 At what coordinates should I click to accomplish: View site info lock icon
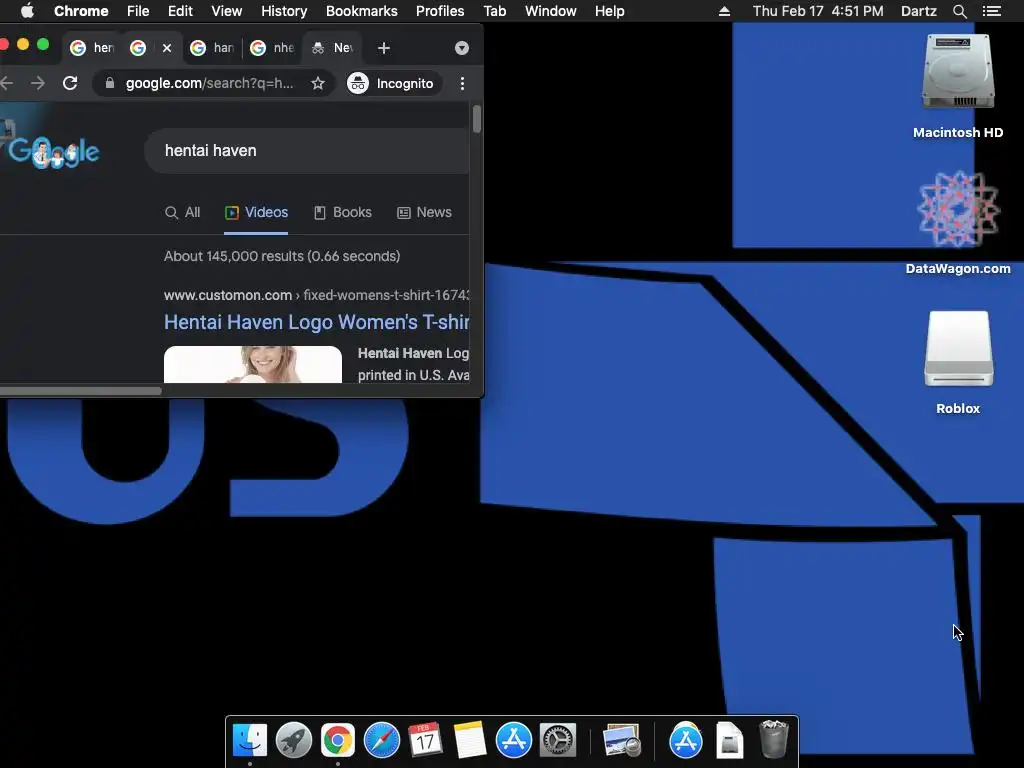(x=110, y=83)
